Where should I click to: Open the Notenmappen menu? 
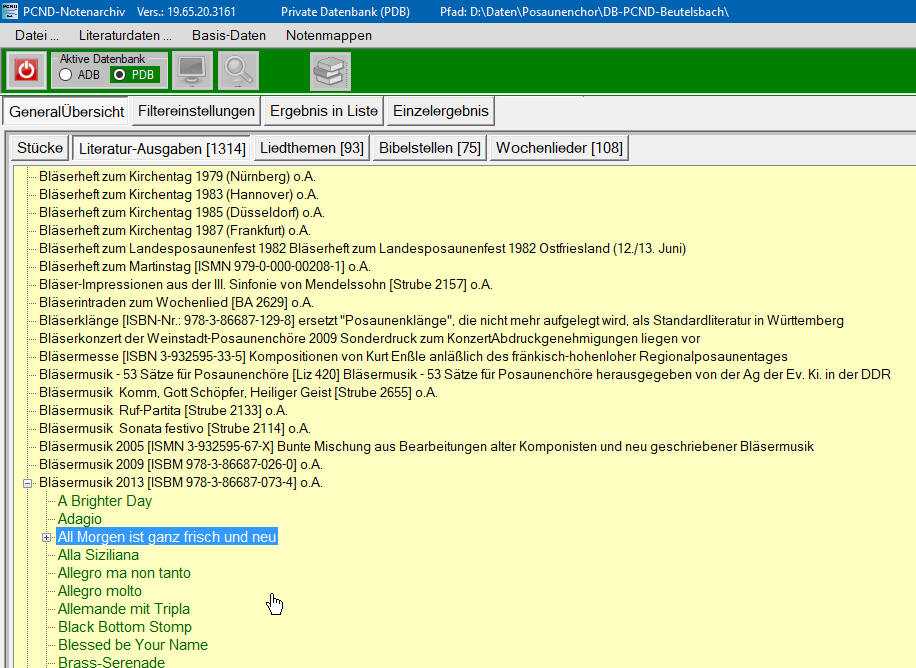[329, 36]
